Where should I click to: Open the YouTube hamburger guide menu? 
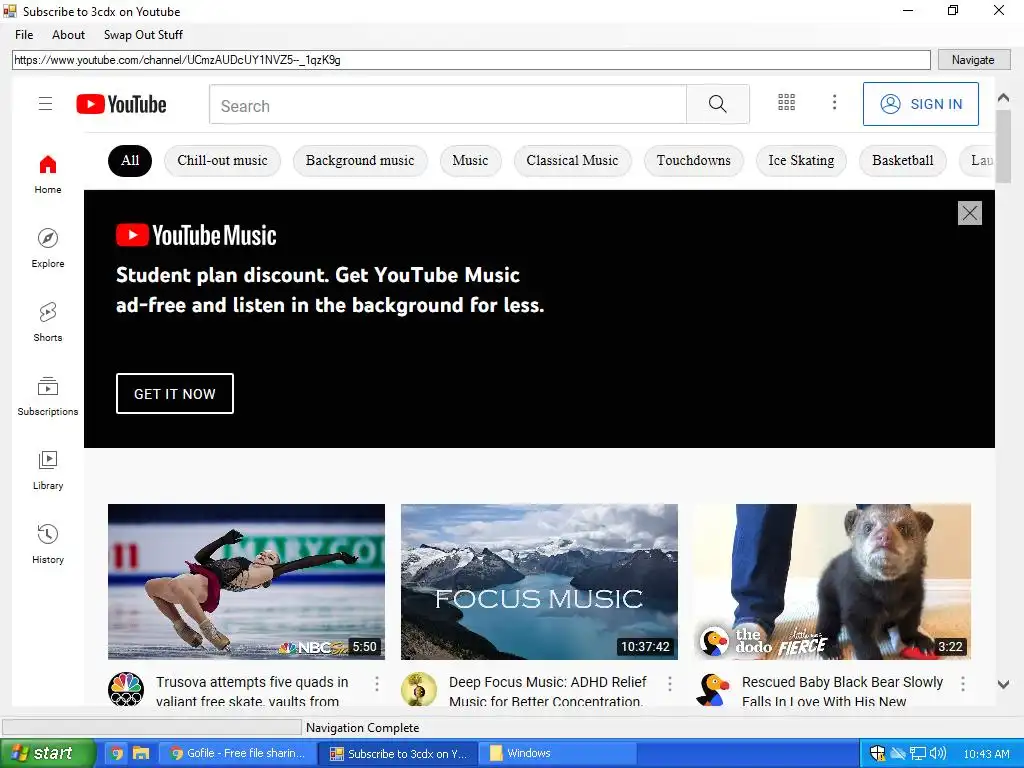click(x=45, y=104)
